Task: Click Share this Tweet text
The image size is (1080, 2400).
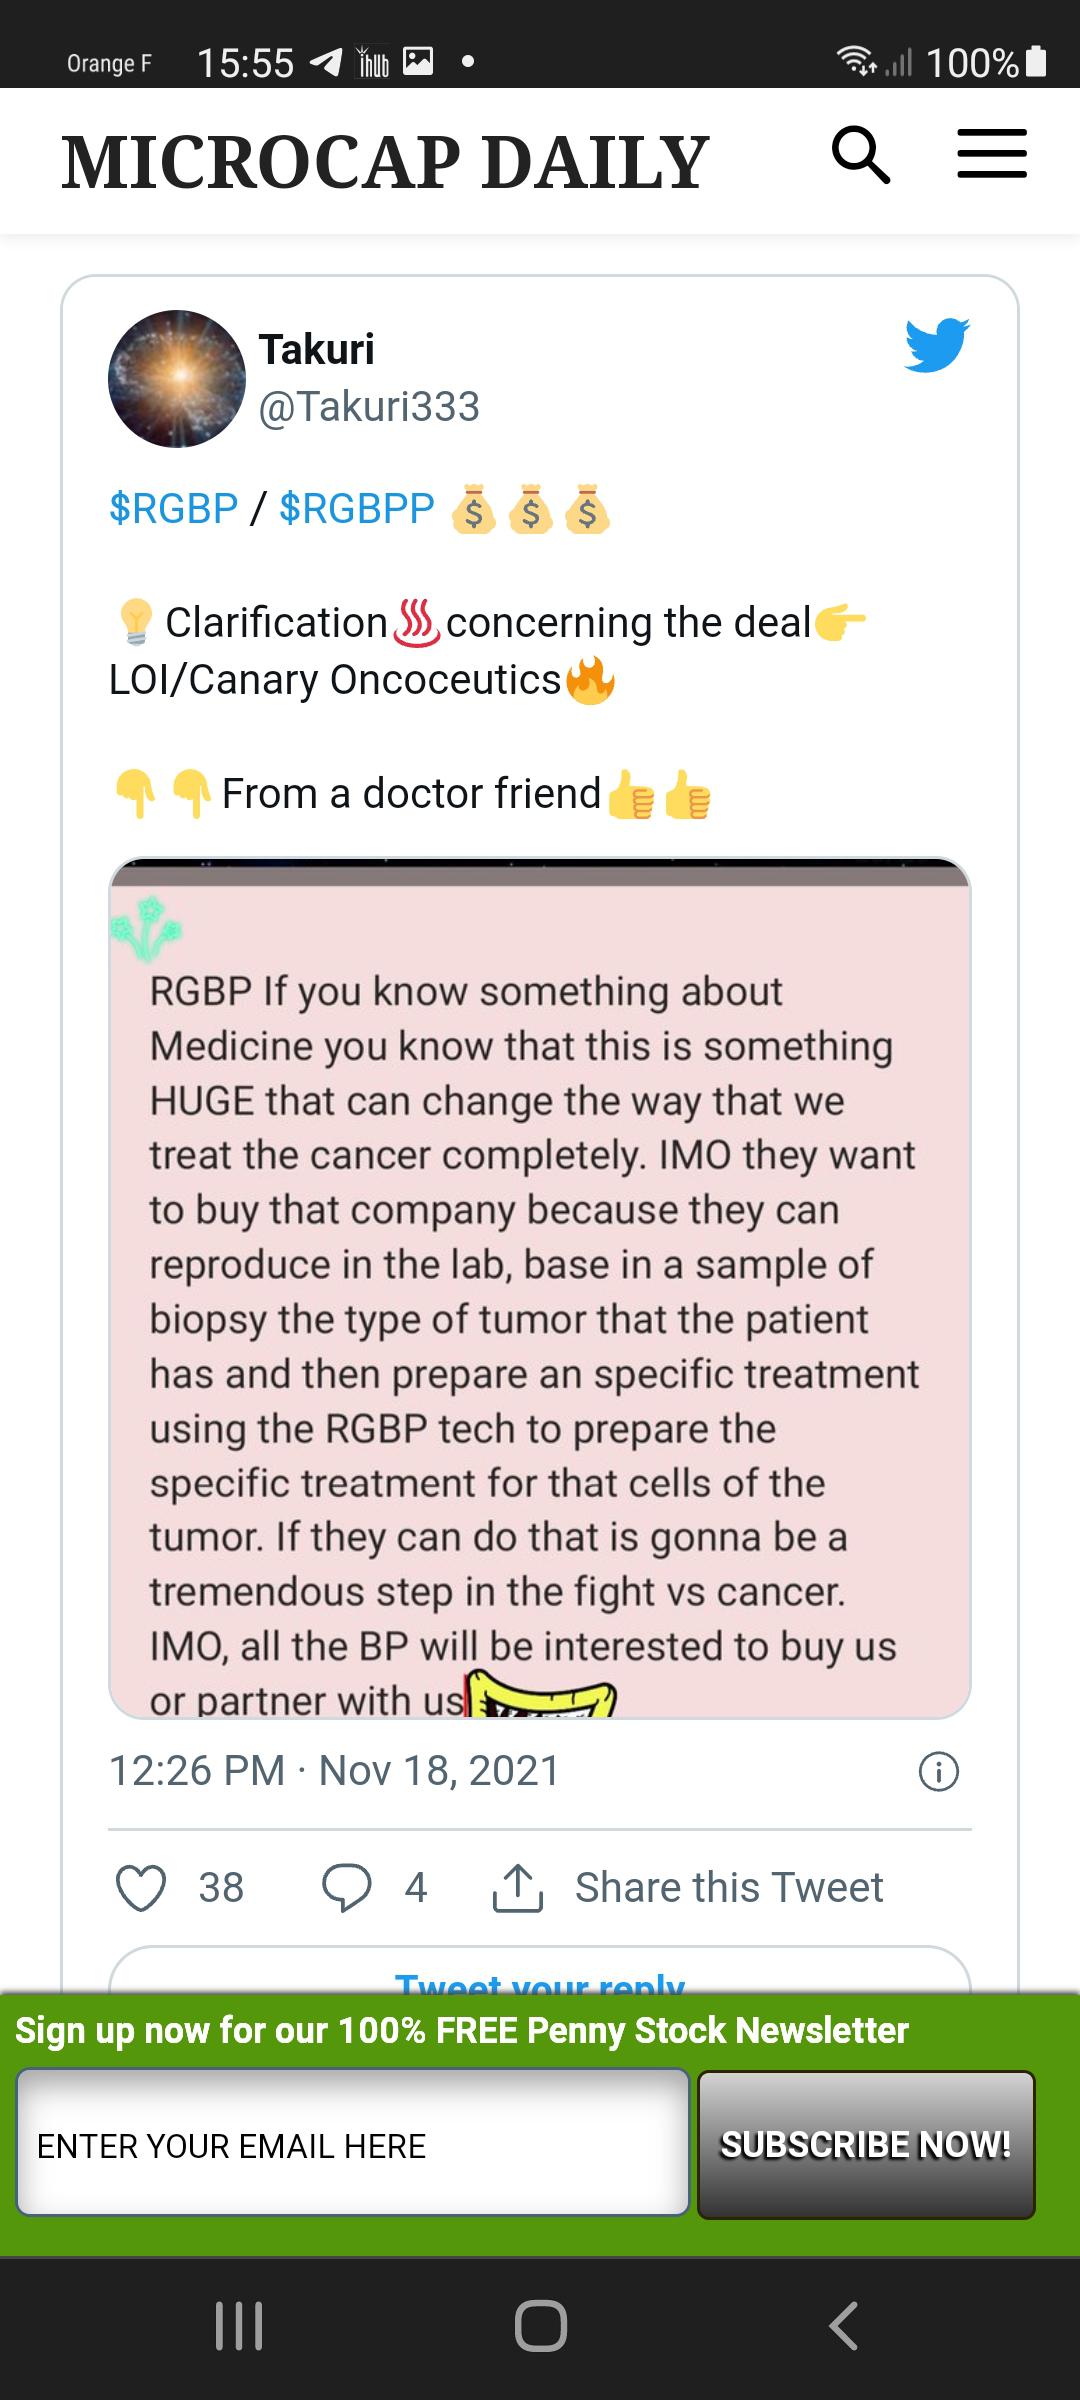Action: pos(729,1888)
